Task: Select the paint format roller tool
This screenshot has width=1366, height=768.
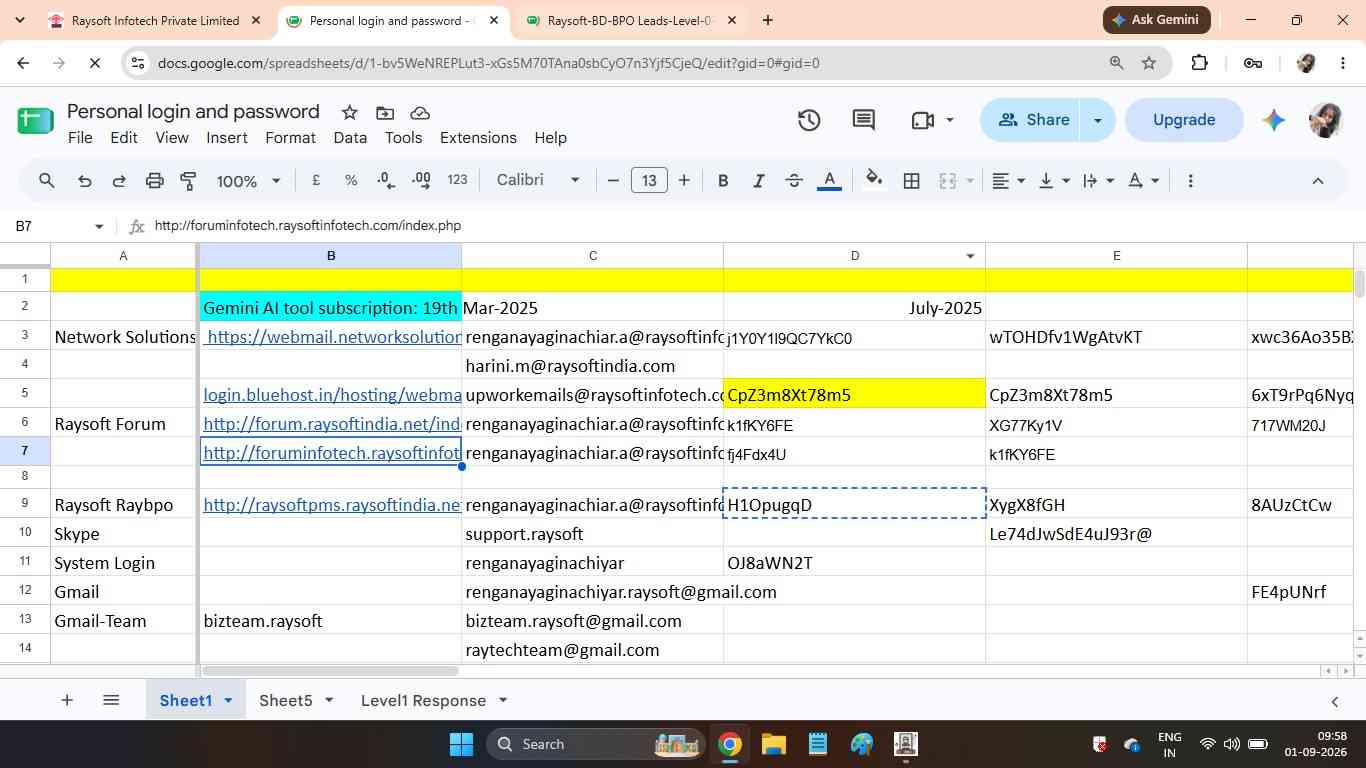Action: (x=188, y=181)
